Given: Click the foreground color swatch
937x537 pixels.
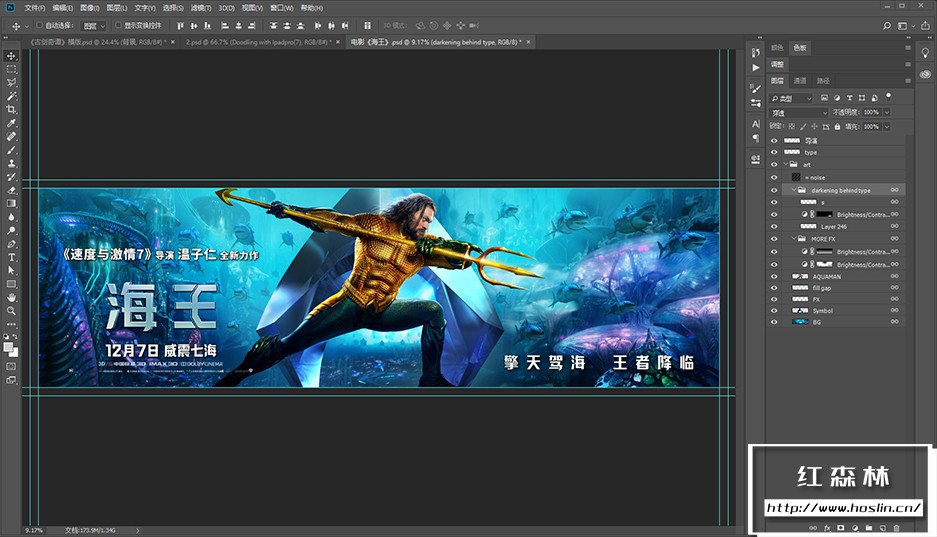Looking at the screenshot, I should [x=8, y=348].
